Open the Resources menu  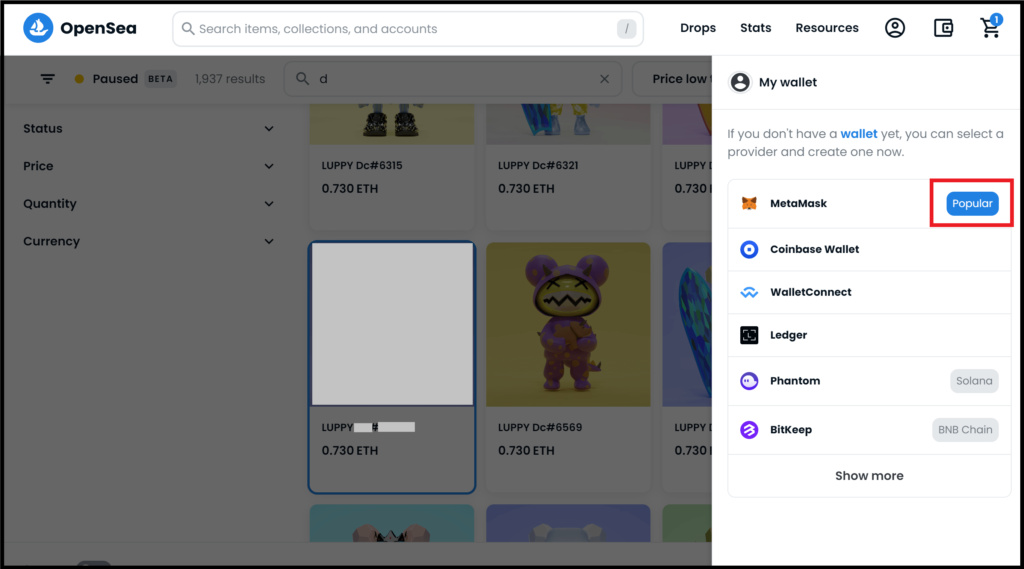click(x=827, y=28)
